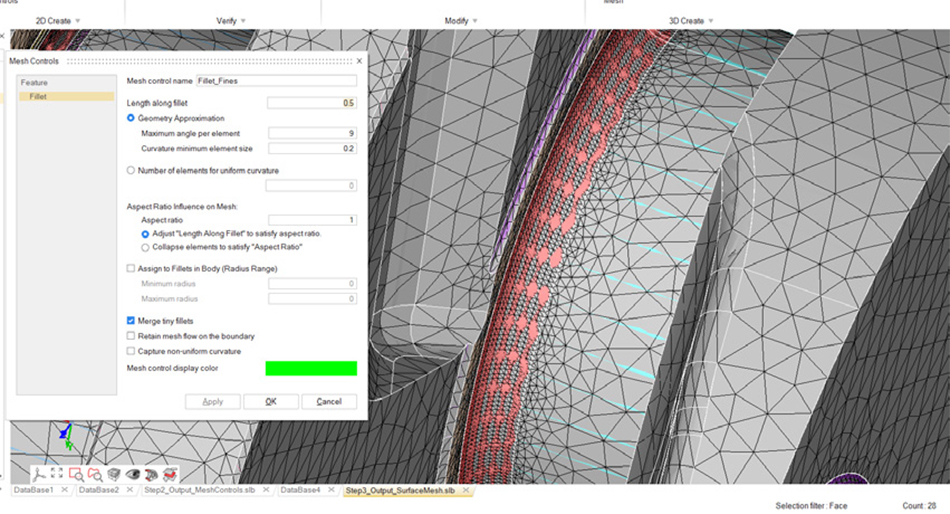Close the DataBase1 tab

64,490
